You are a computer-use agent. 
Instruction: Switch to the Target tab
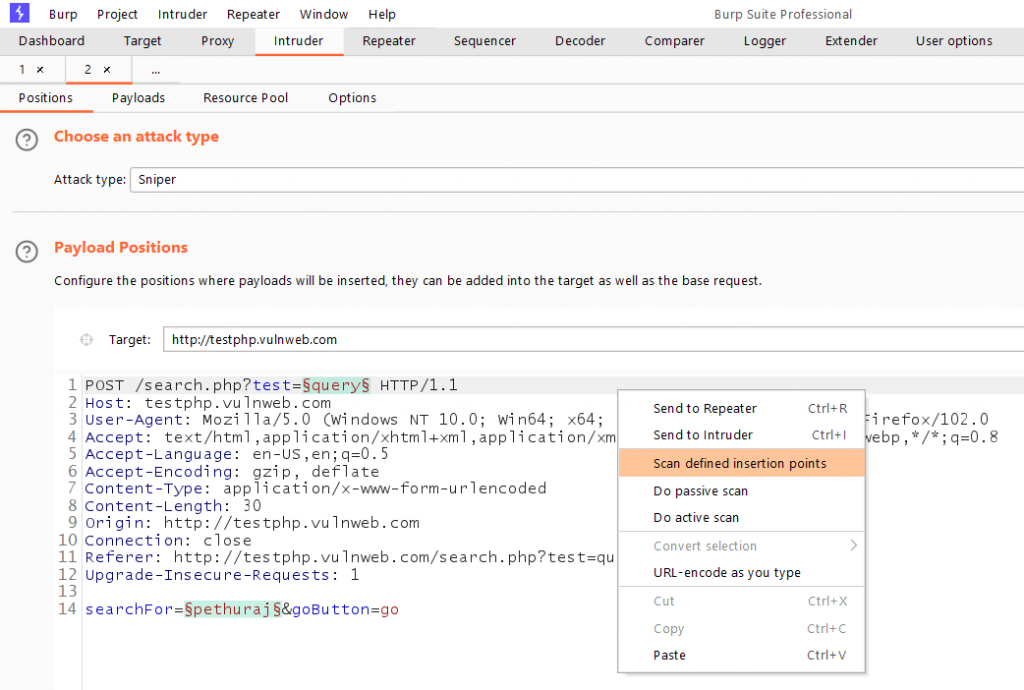(x=142, y=41)
